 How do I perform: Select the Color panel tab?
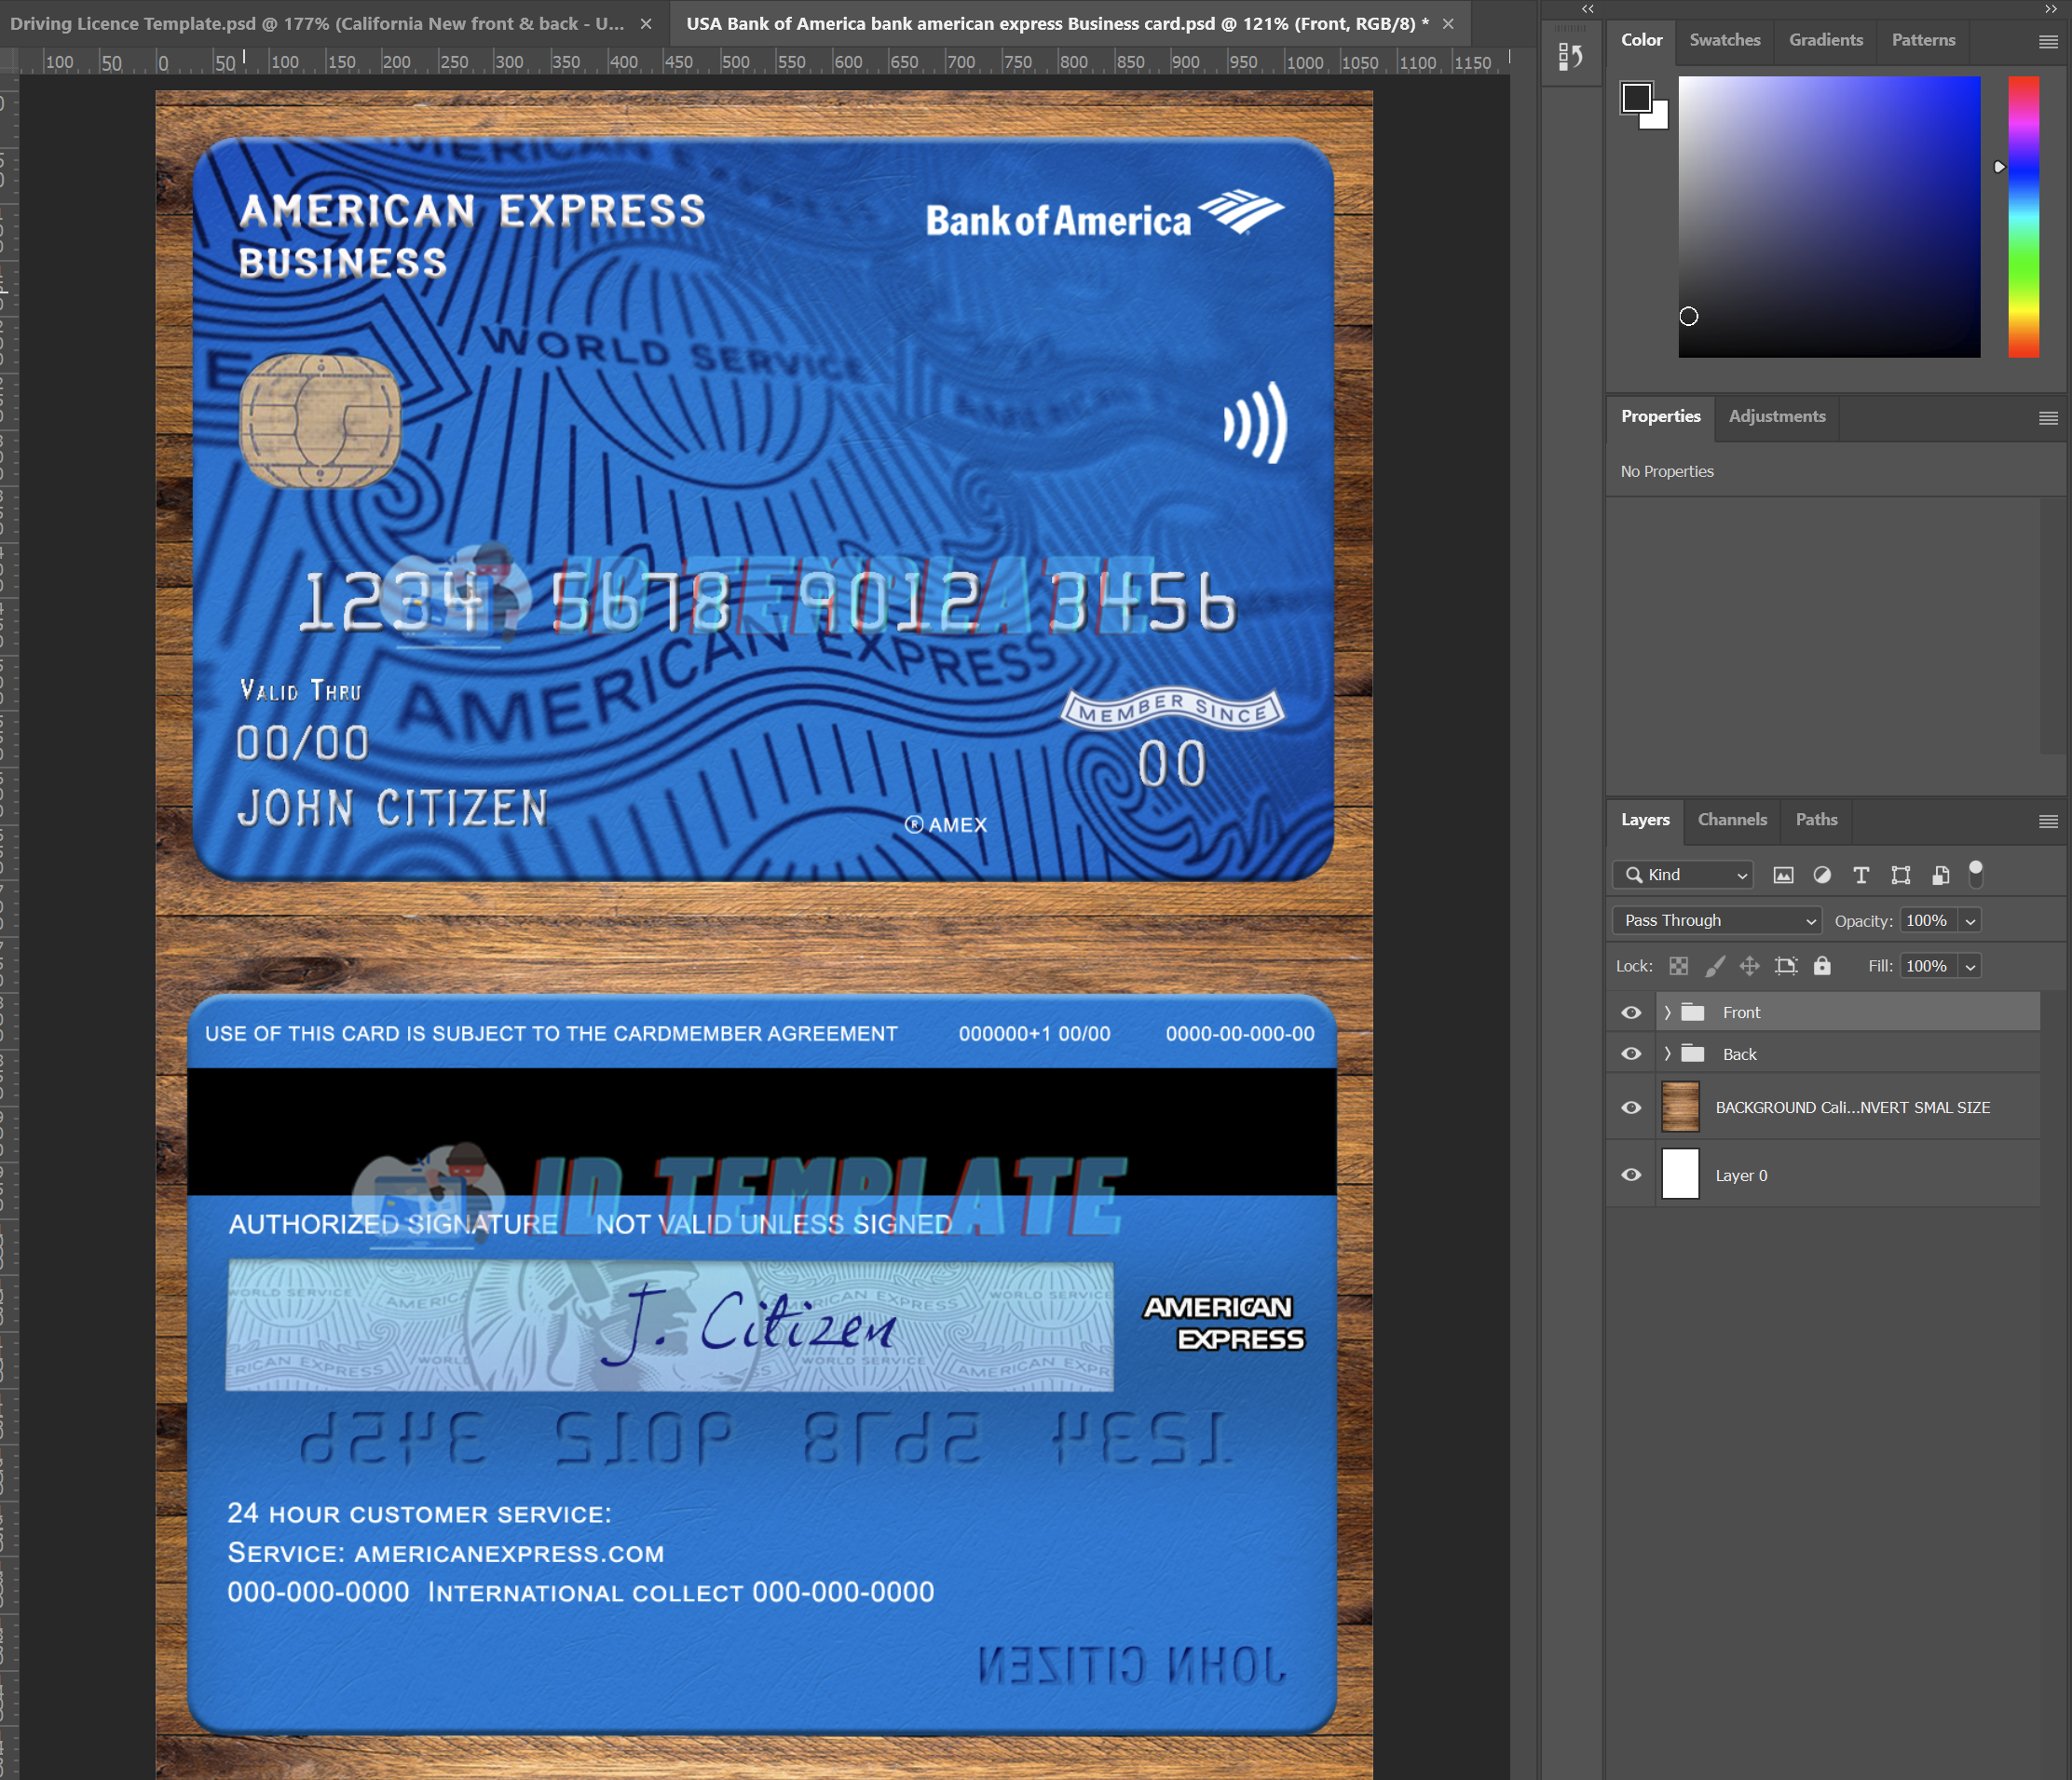point(1642,40)
